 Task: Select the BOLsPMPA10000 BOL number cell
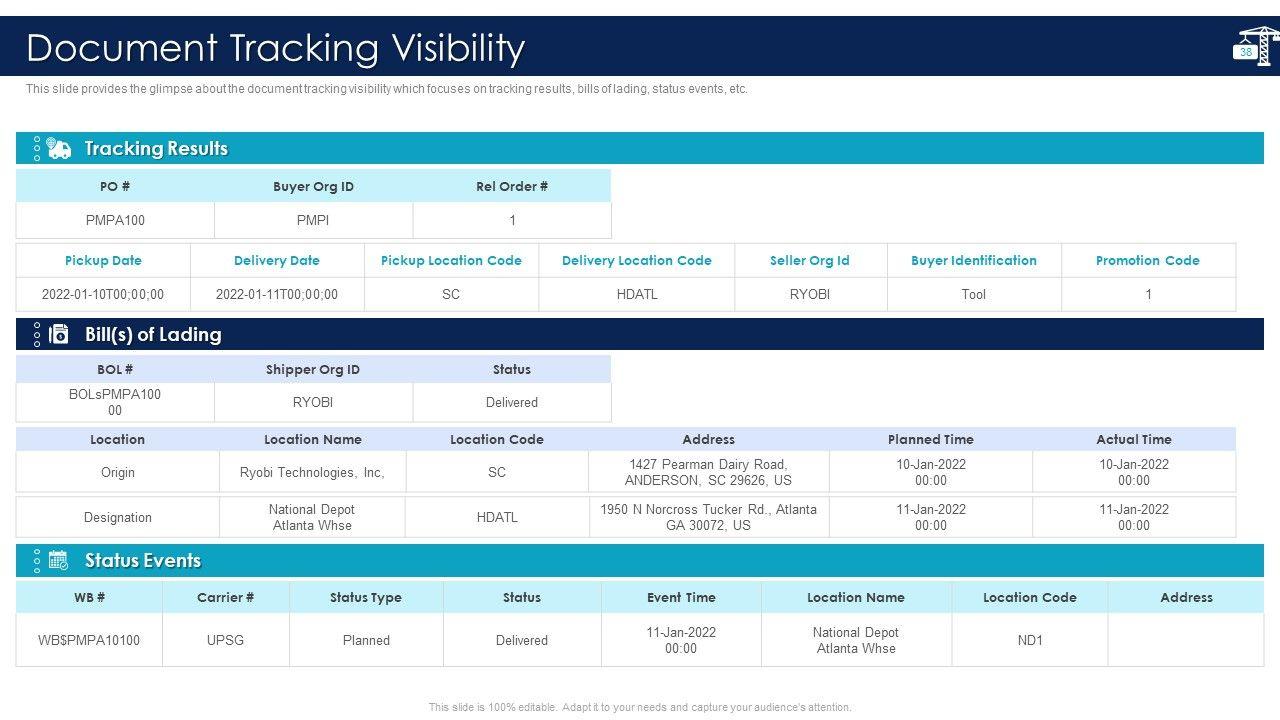coord(115,402)
